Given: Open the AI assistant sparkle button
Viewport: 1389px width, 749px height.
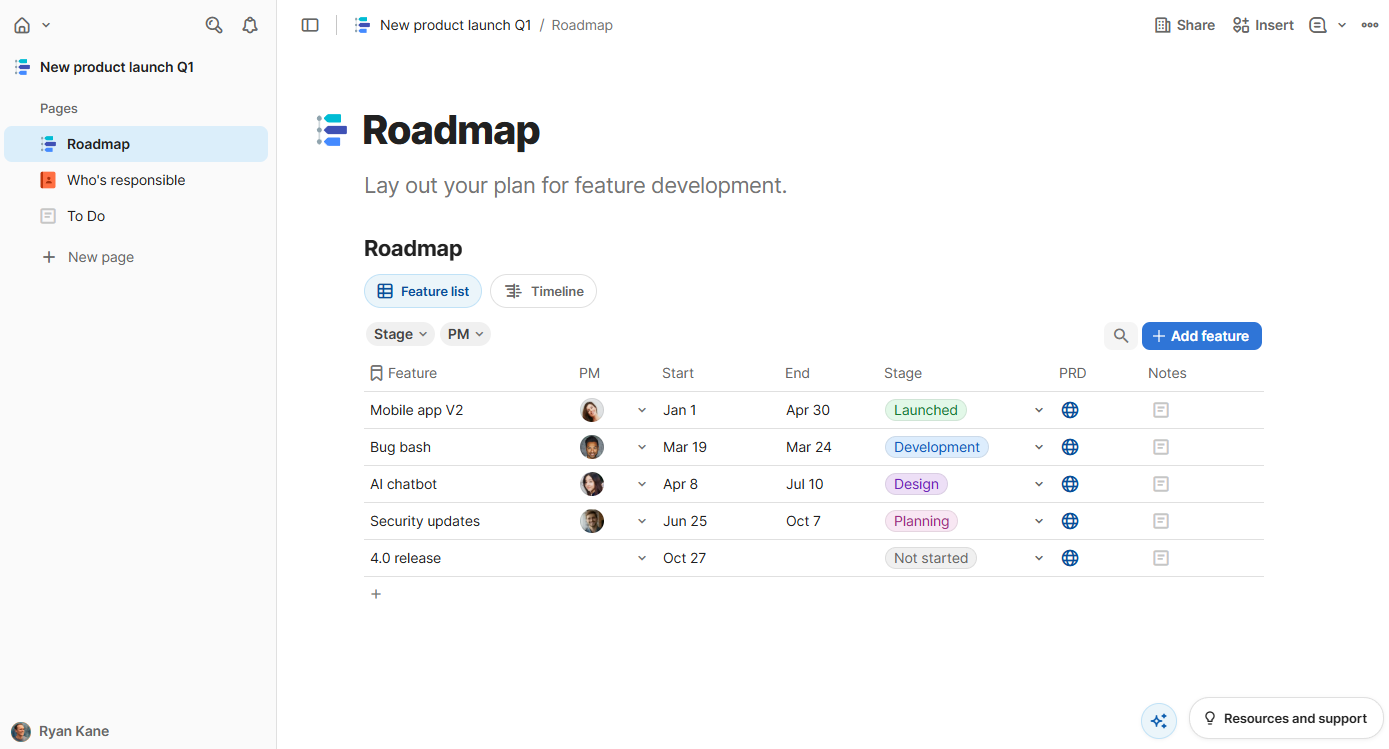Looking at the screenshot, I should coord(1158,719).
